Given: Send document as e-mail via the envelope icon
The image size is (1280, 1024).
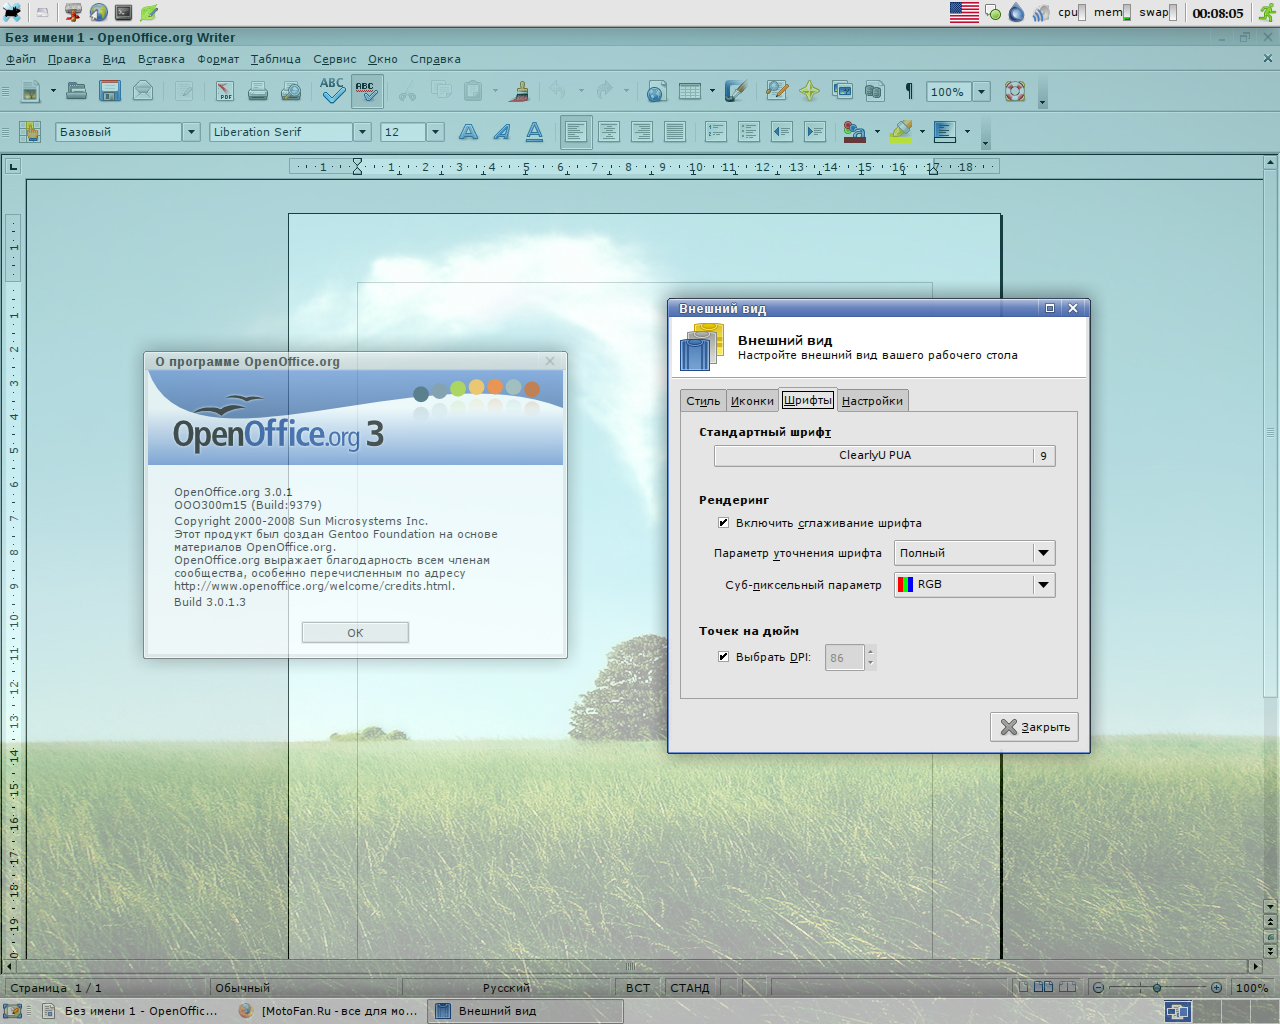Looking at the screenshot, I should pos(143,92).
